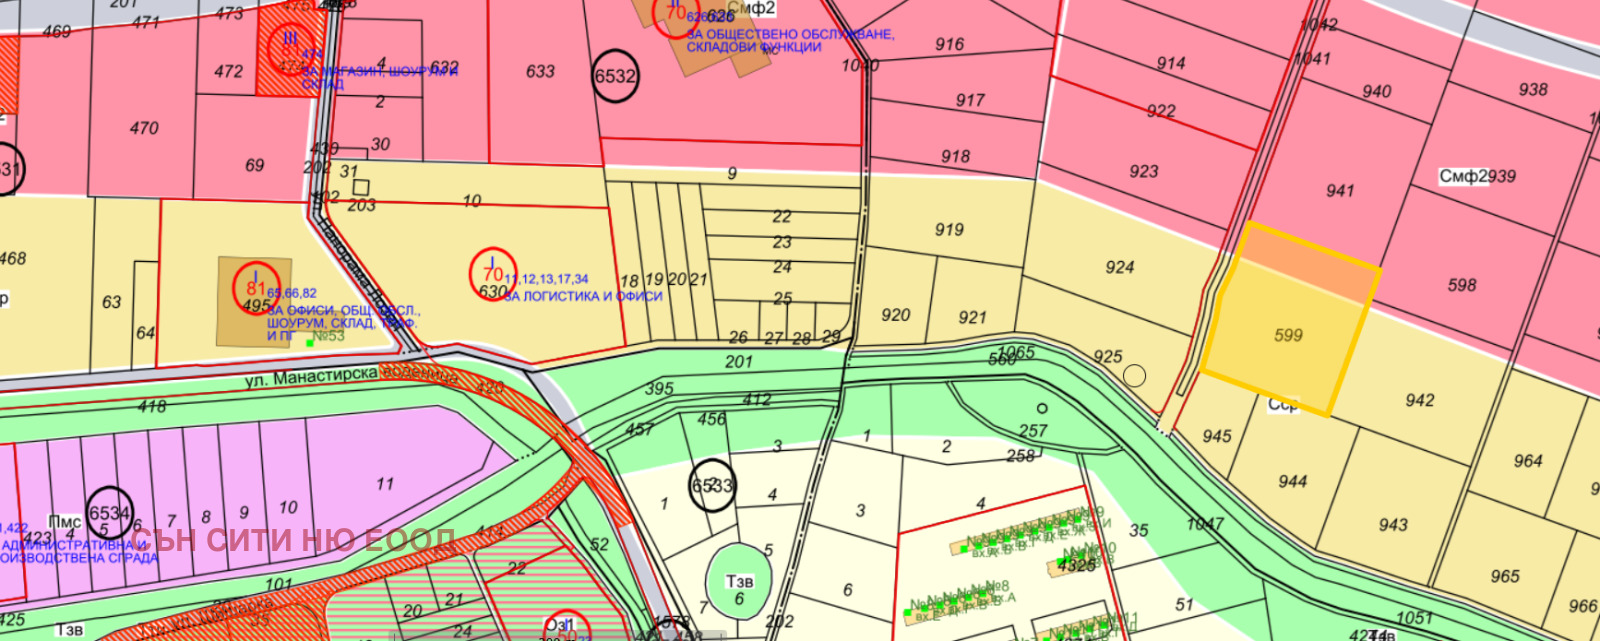Select pink parcel 598
This screenshot has height=641, width=1600.
[x=1461, y=286]
